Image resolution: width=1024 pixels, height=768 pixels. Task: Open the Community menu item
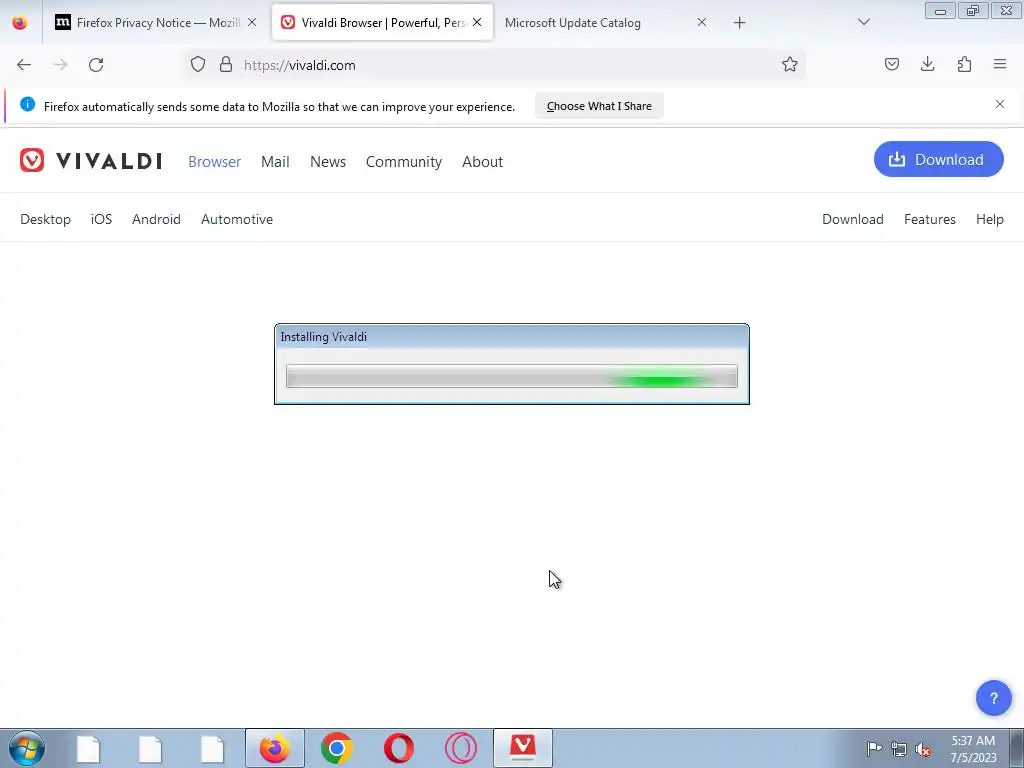[404, 161]
